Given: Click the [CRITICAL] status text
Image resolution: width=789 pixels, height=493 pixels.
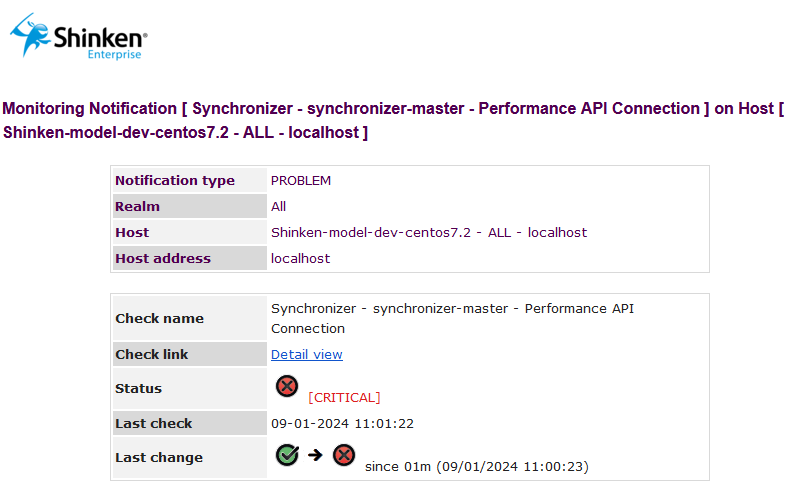Looking at the screenshot, I should pyautogui.click(x=344, y=397).
